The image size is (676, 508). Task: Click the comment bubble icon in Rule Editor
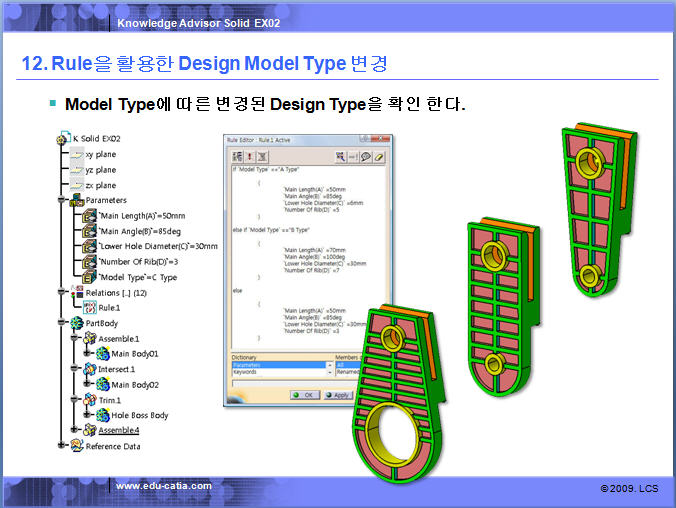pyautogui.click(x=367, y=157)
